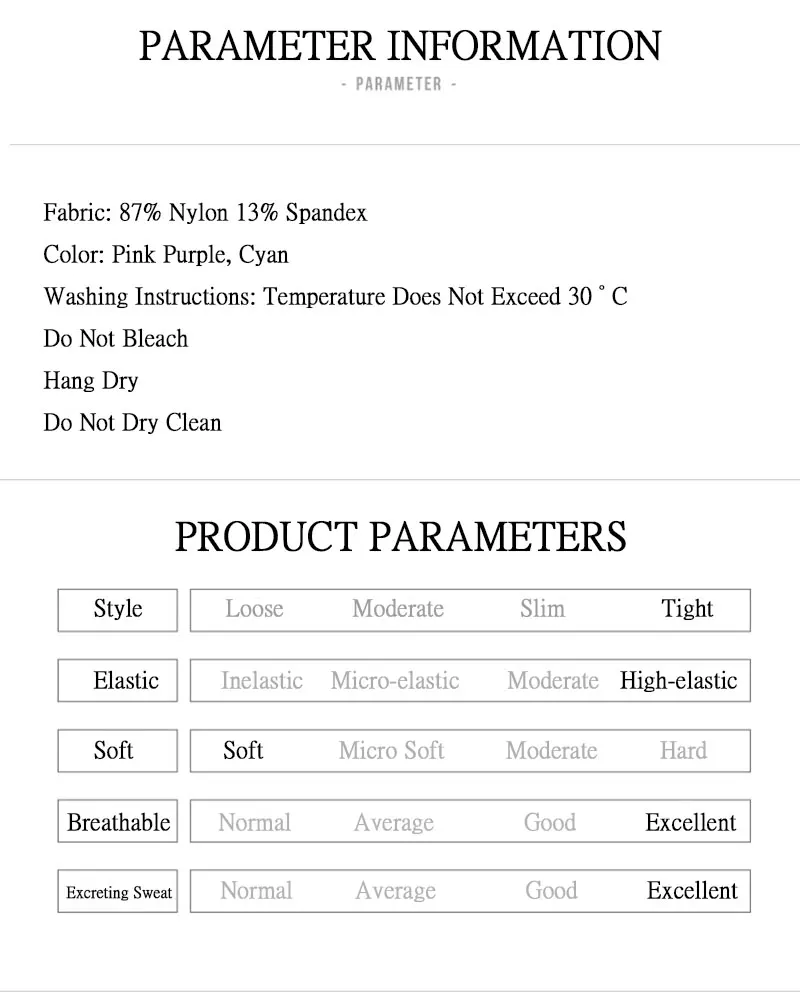
Task: Select Micro Soft softness option
Action: [391, 750]
